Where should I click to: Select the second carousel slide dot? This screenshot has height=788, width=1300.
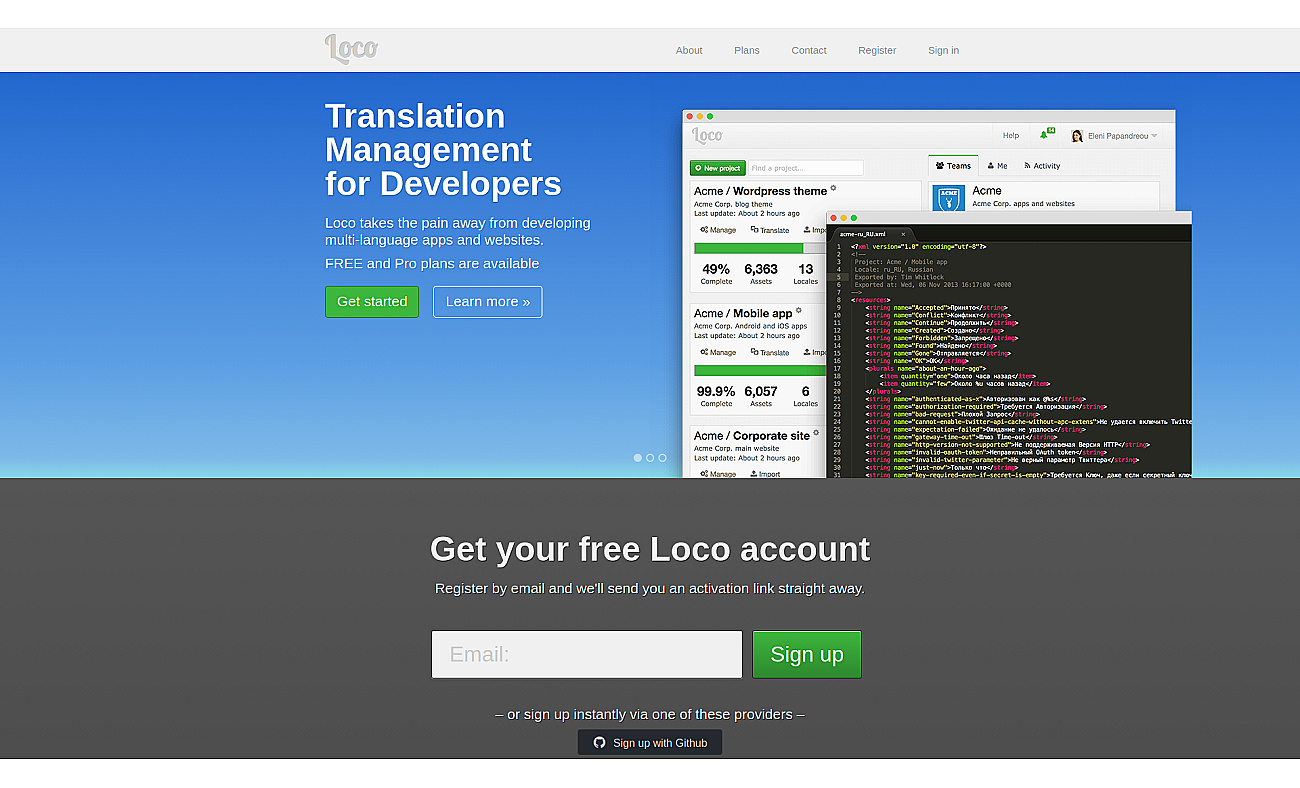point(650,458)
